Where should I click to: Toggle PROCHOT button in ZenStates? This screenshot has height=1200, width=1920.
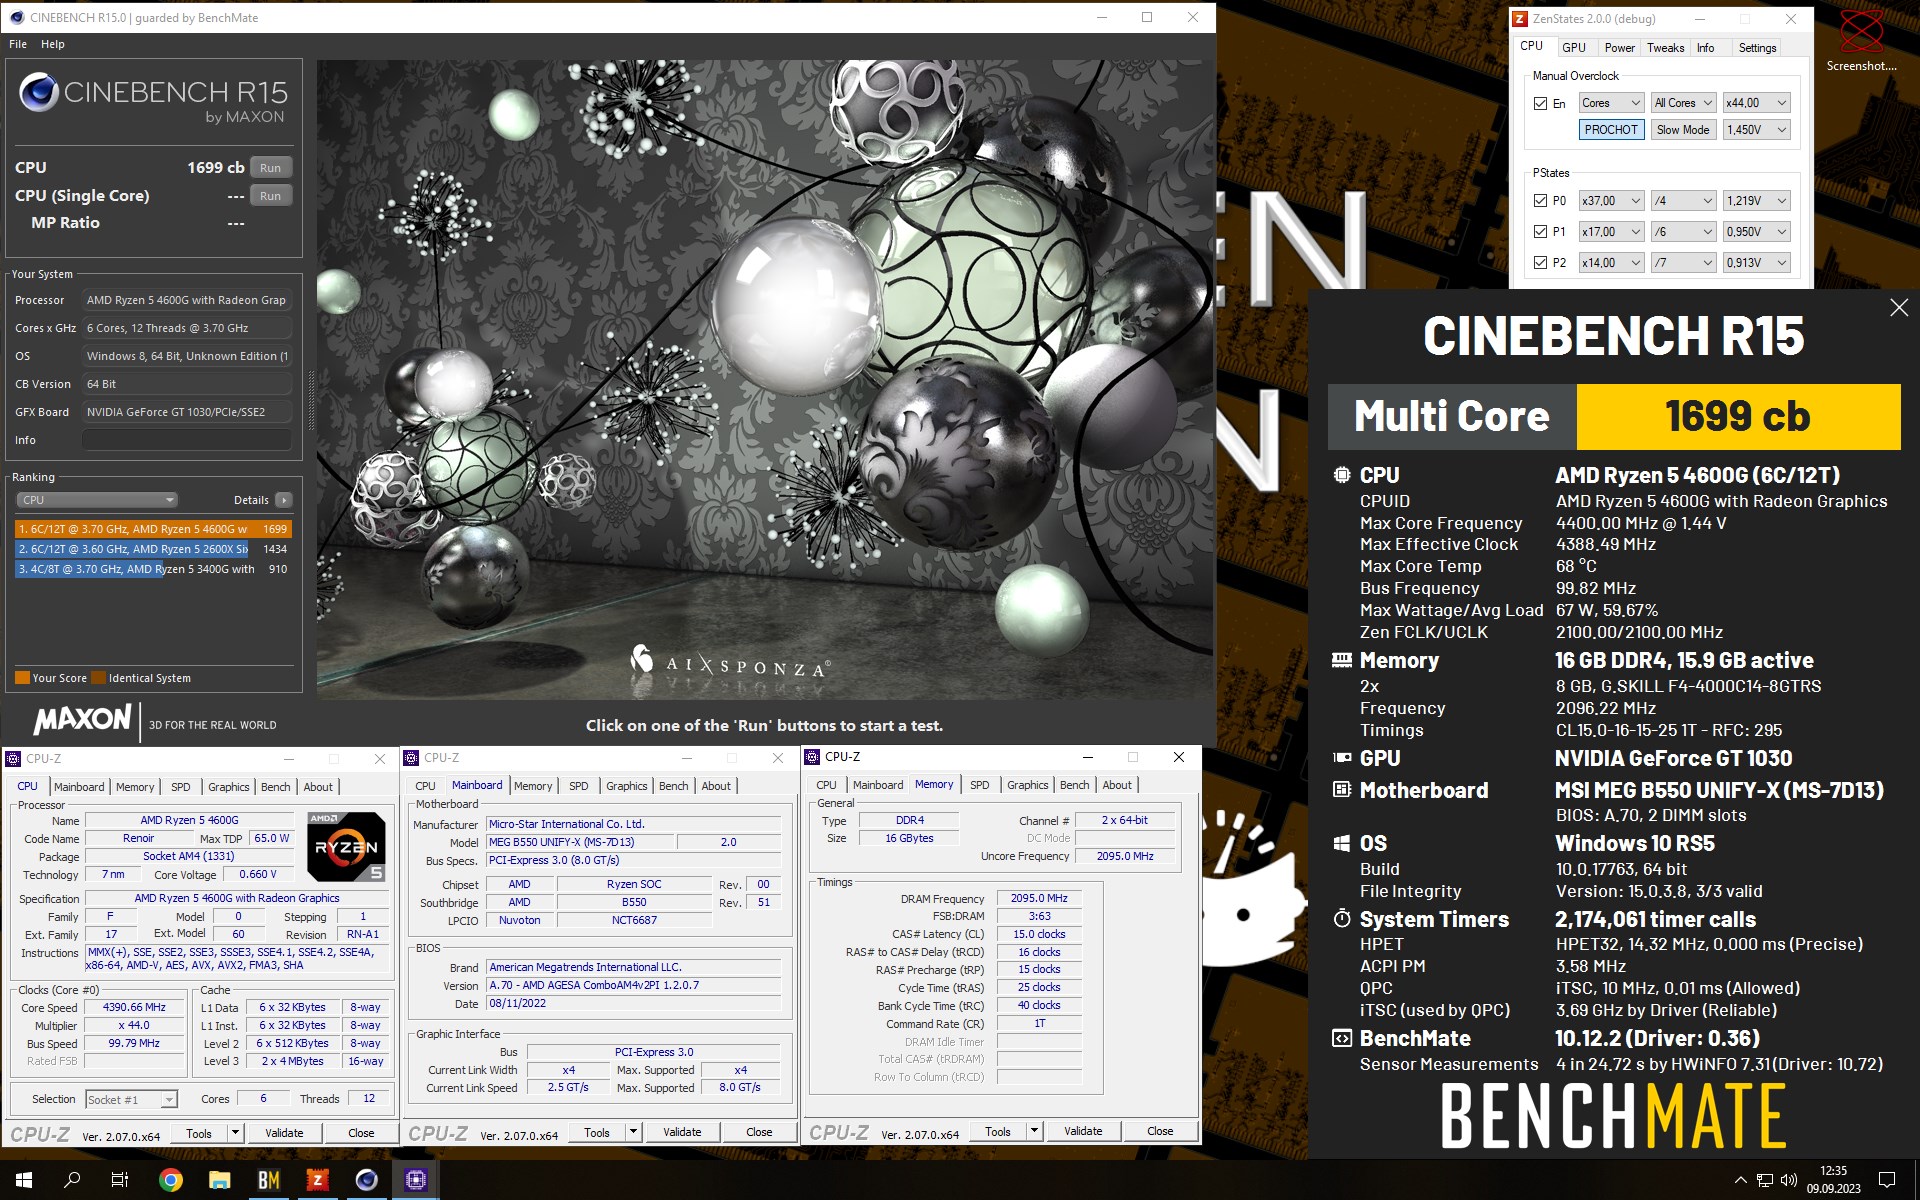click(1611, 130)
